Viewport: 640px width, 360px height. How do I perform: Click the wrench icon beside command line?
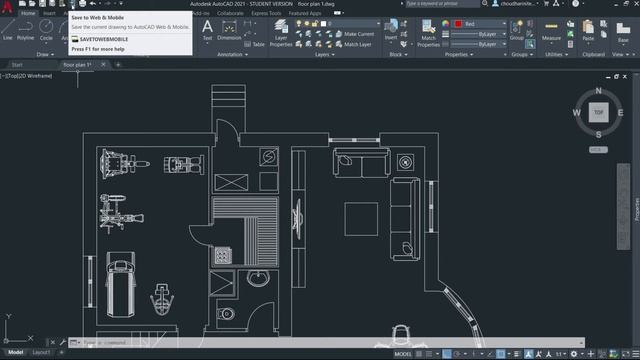coord(62,342)
